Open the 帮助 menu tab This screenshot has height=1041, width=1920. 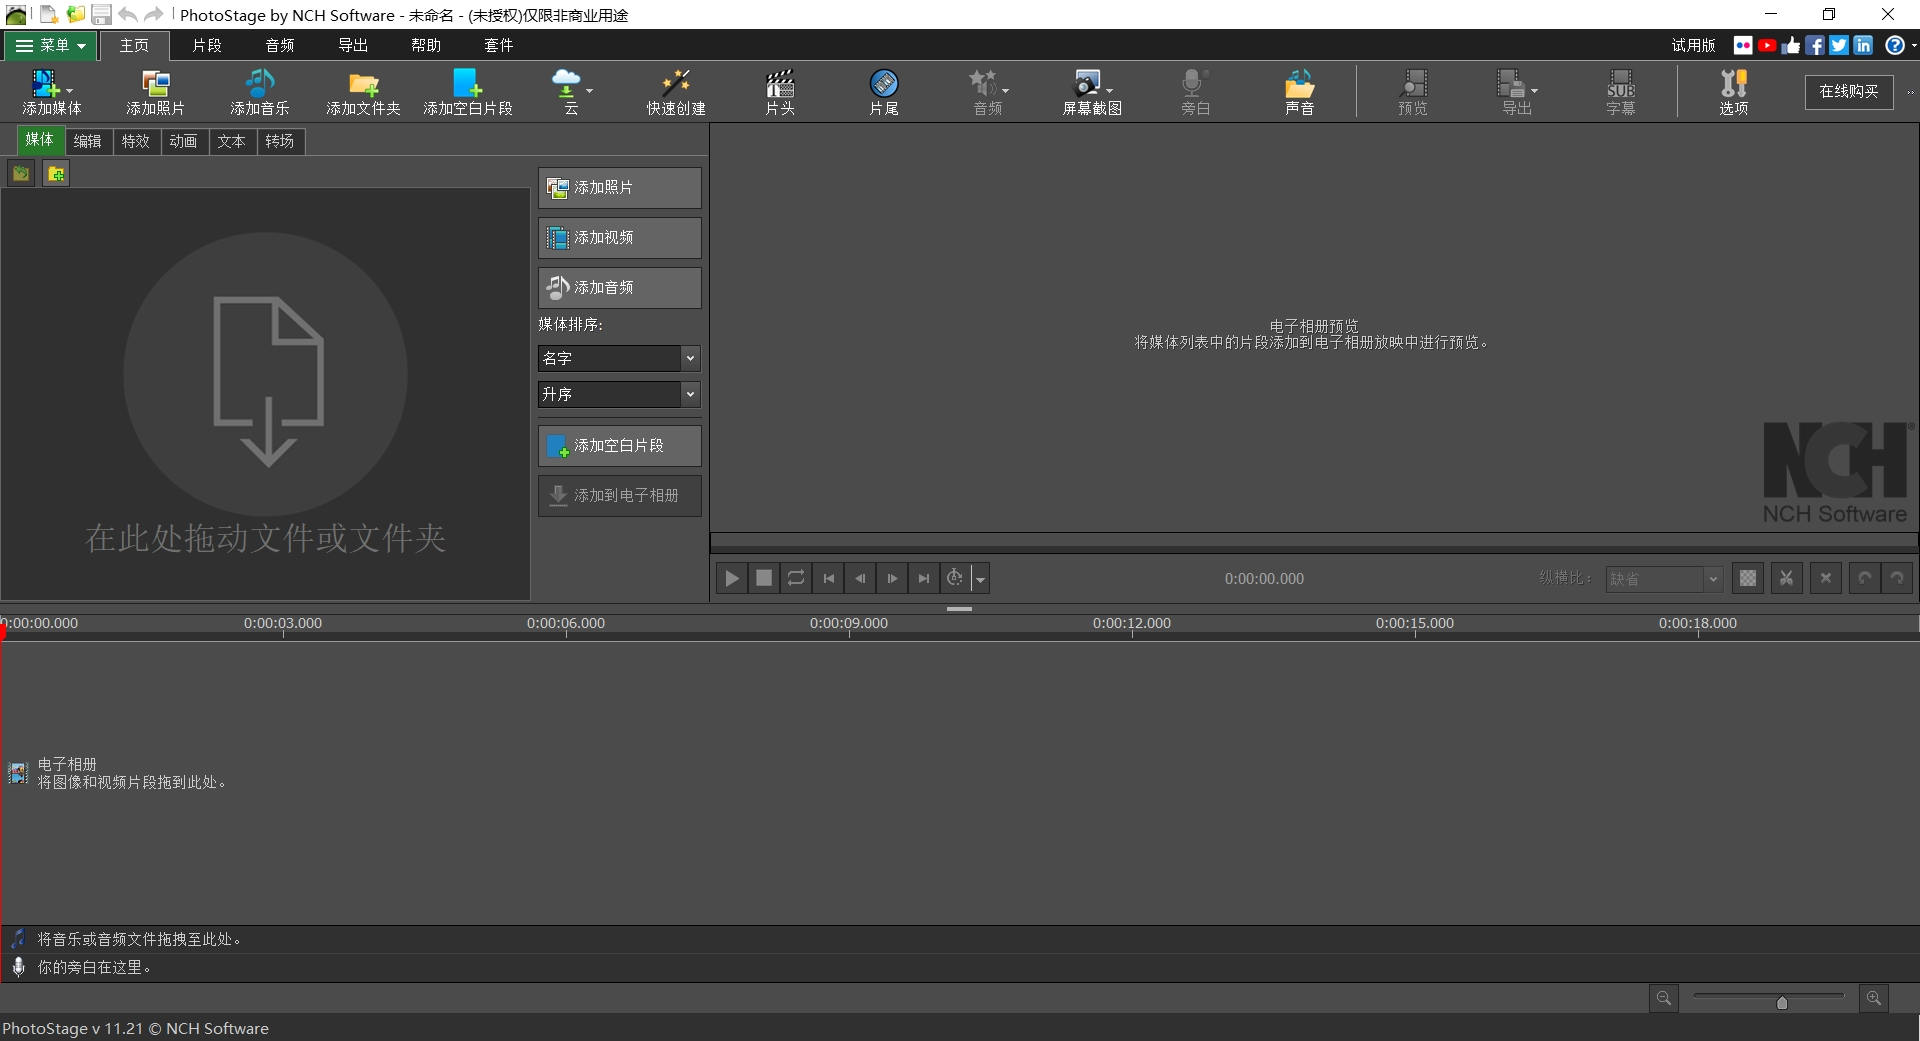(x=426, y=45)
